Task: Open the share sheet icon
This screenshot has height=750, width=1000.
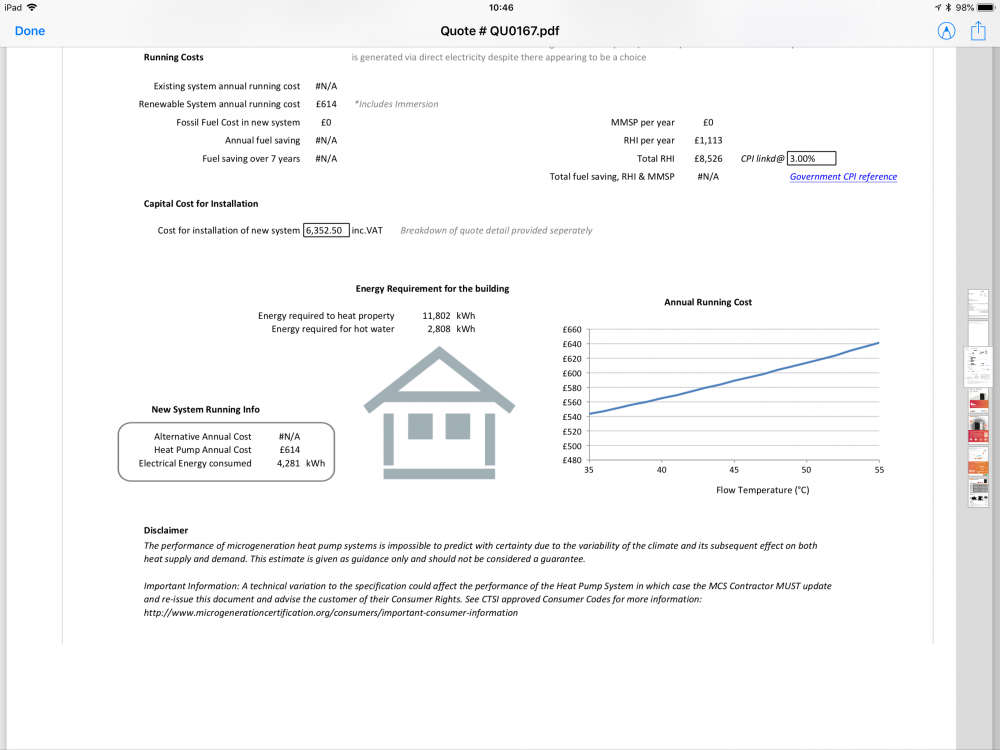Action: coord(978,30)
